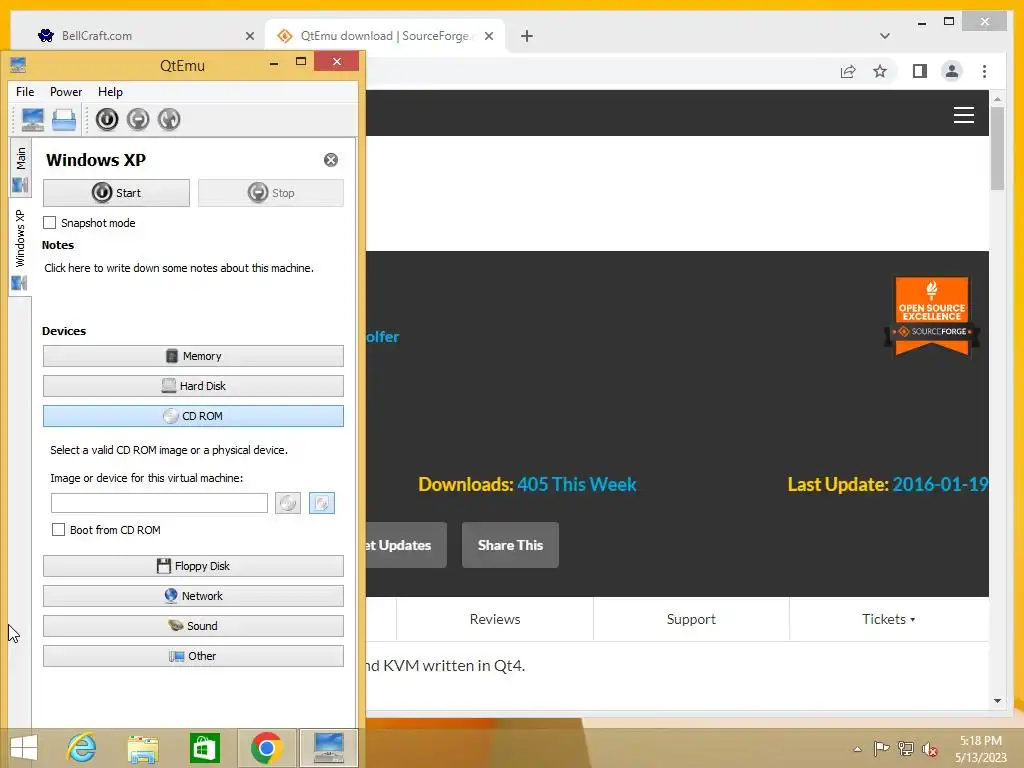Open the Reviews tab on SourceForge
The width and height of the screenshot is (1024, 768).
click(x=495, y=619)
